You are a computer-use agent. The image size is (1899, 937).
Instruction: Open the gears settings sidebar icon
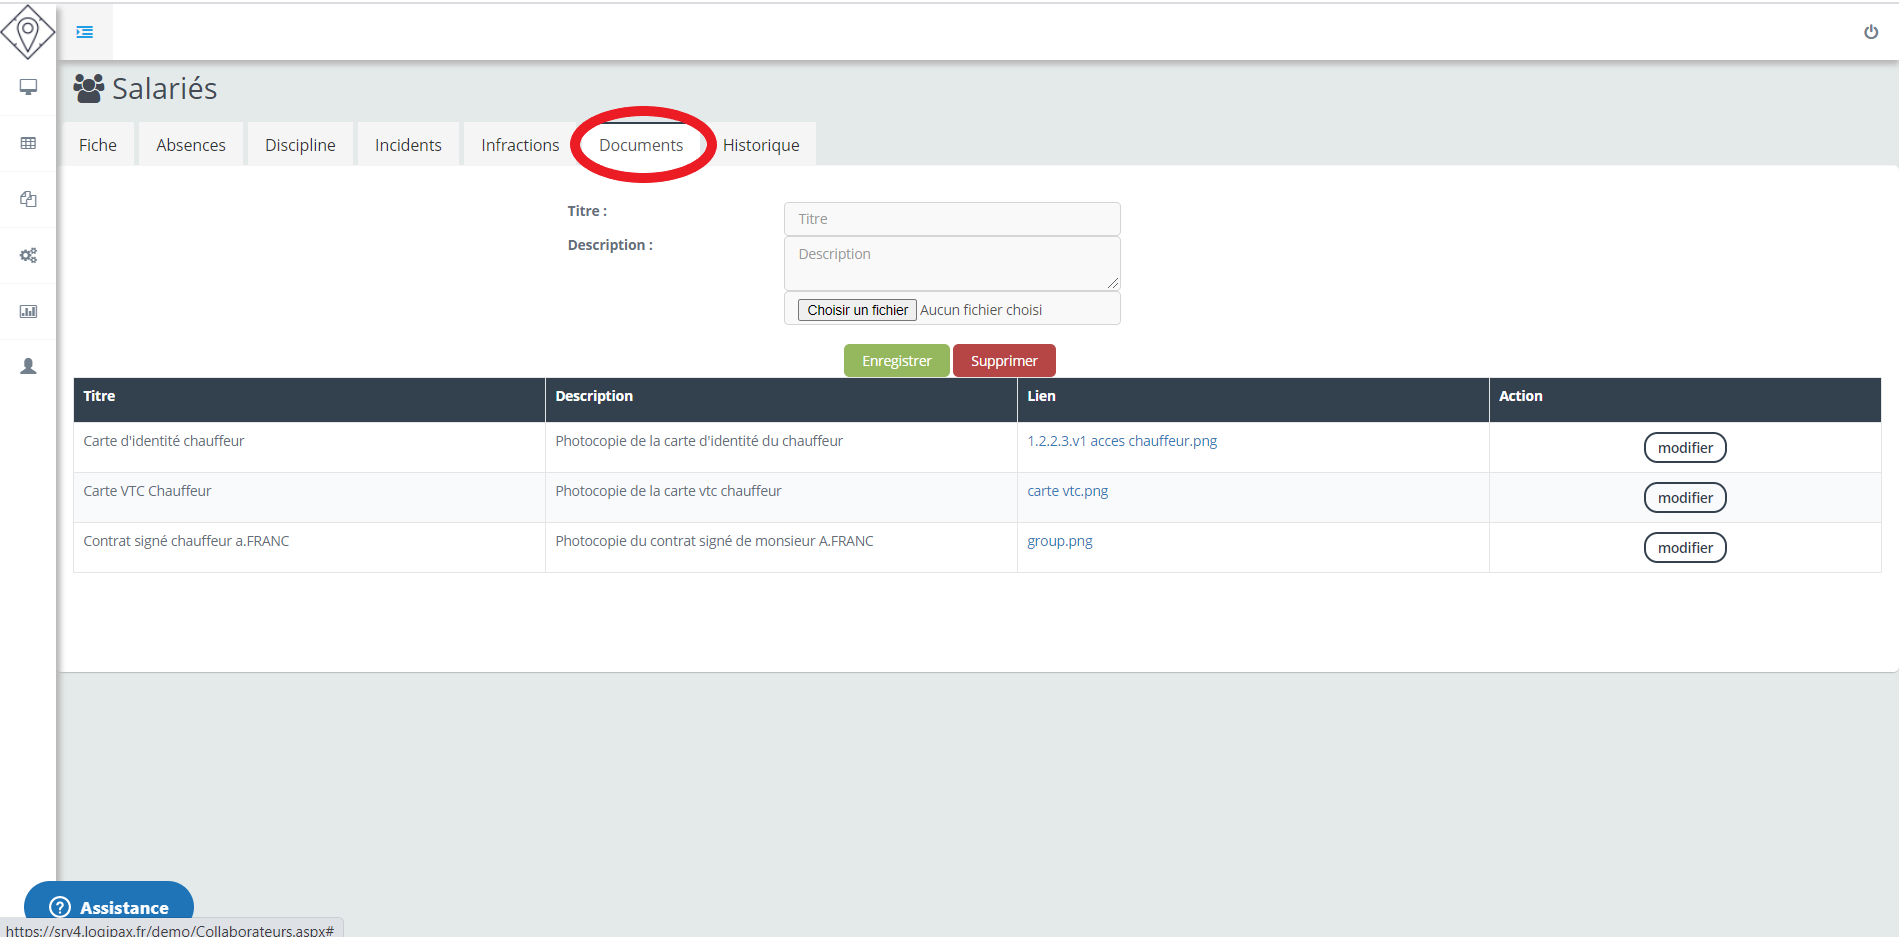click(x=28, y=255)
